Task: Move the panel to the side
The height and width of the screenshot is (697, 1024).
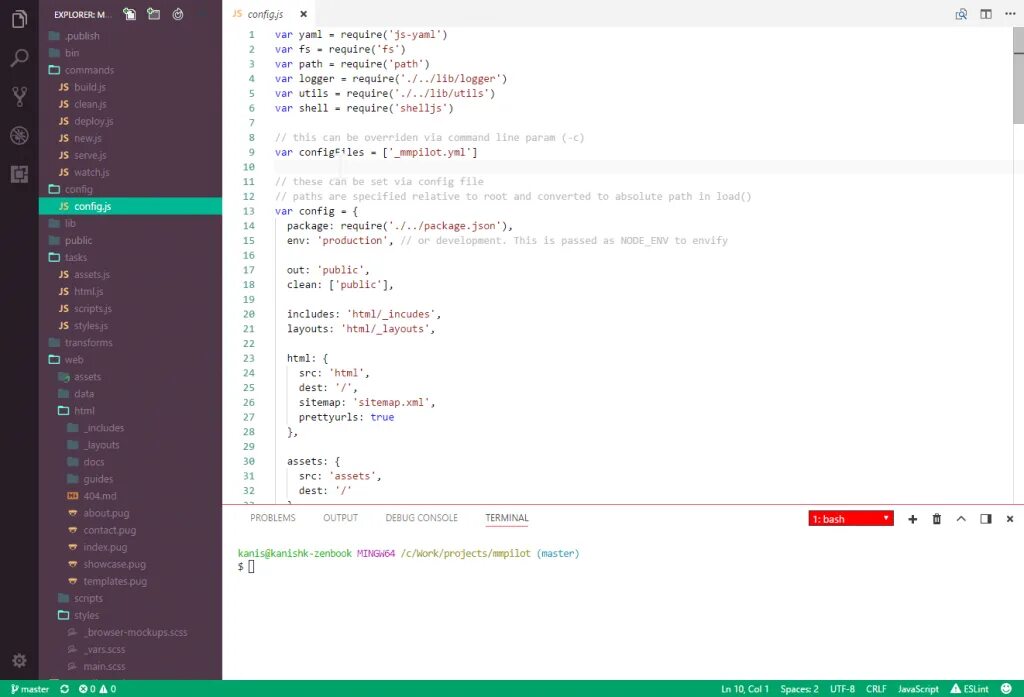Action: tap(986, 519)
